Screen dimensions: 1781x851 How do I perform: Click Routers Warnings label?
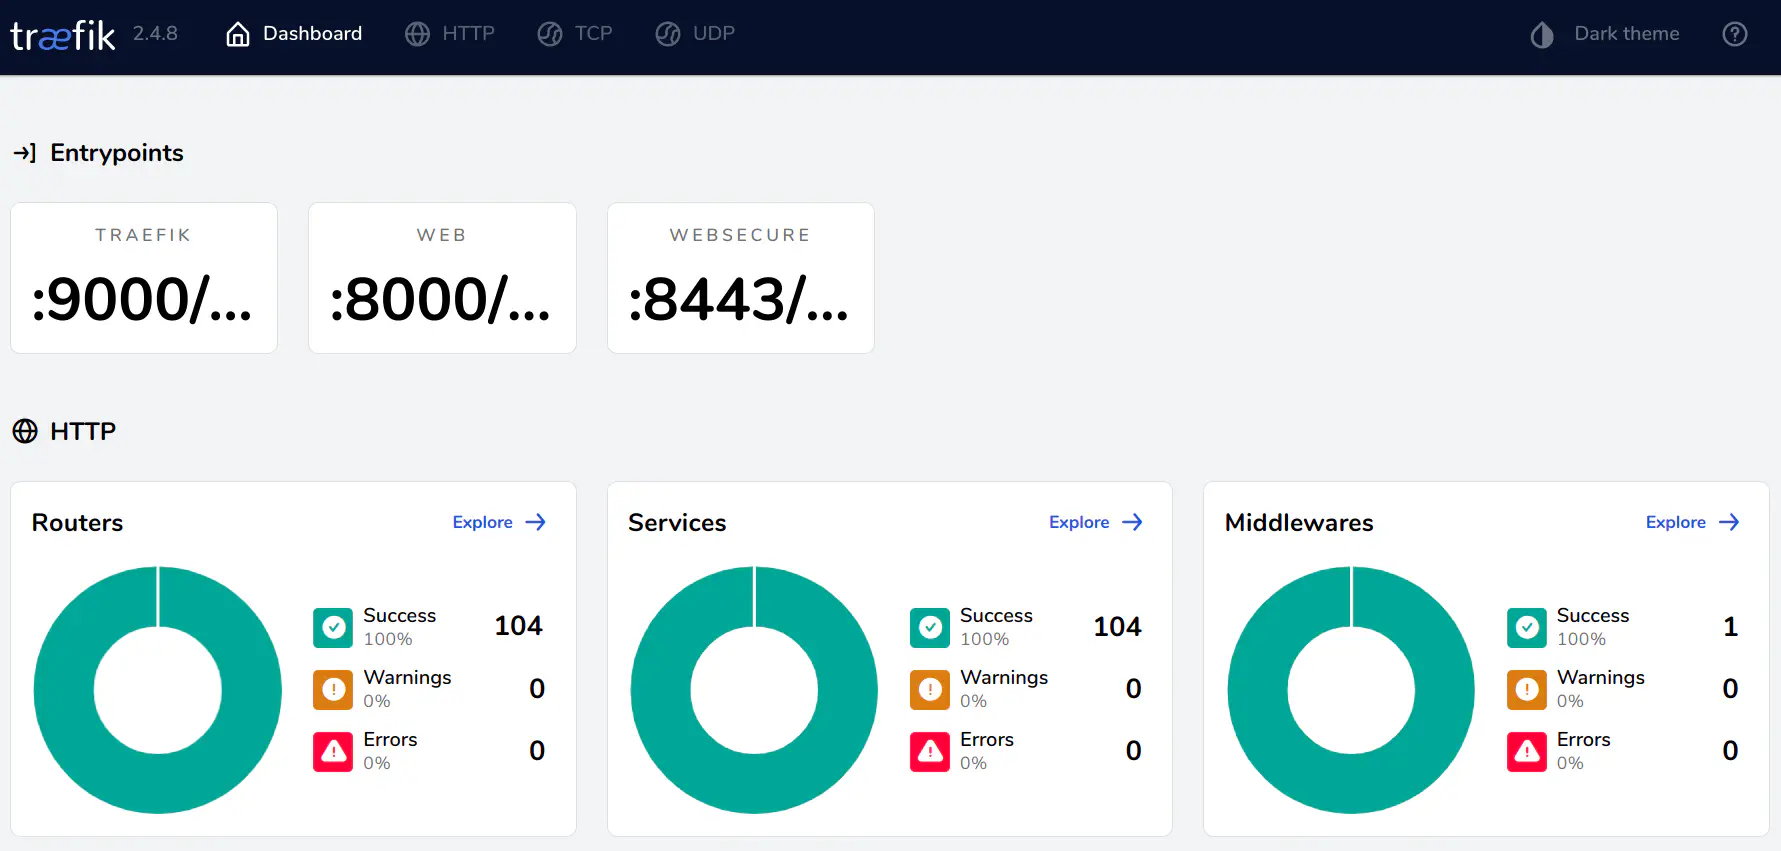[407, 677]
